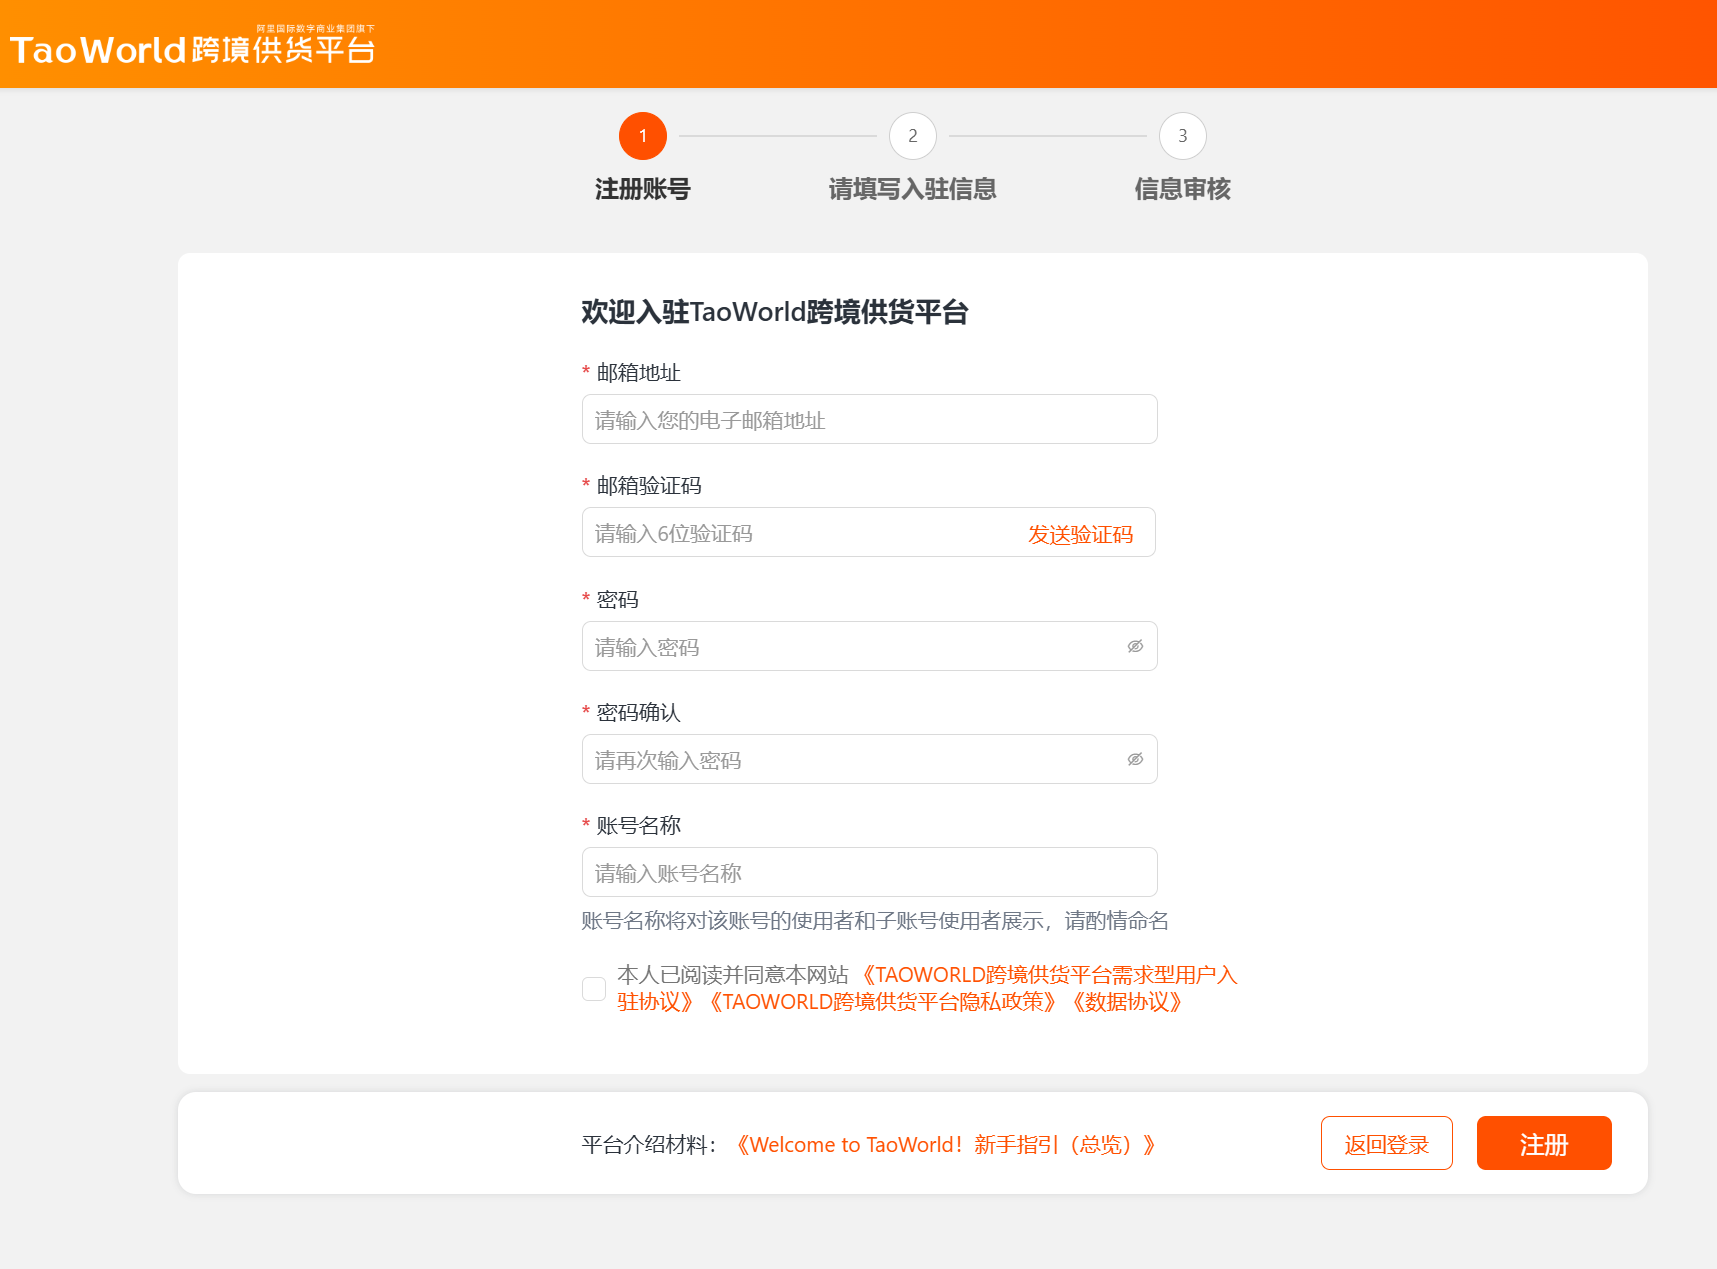The image size is (1717, 1269).
Task: Send verification code via 发送验证码
Action: [1080, 534]
